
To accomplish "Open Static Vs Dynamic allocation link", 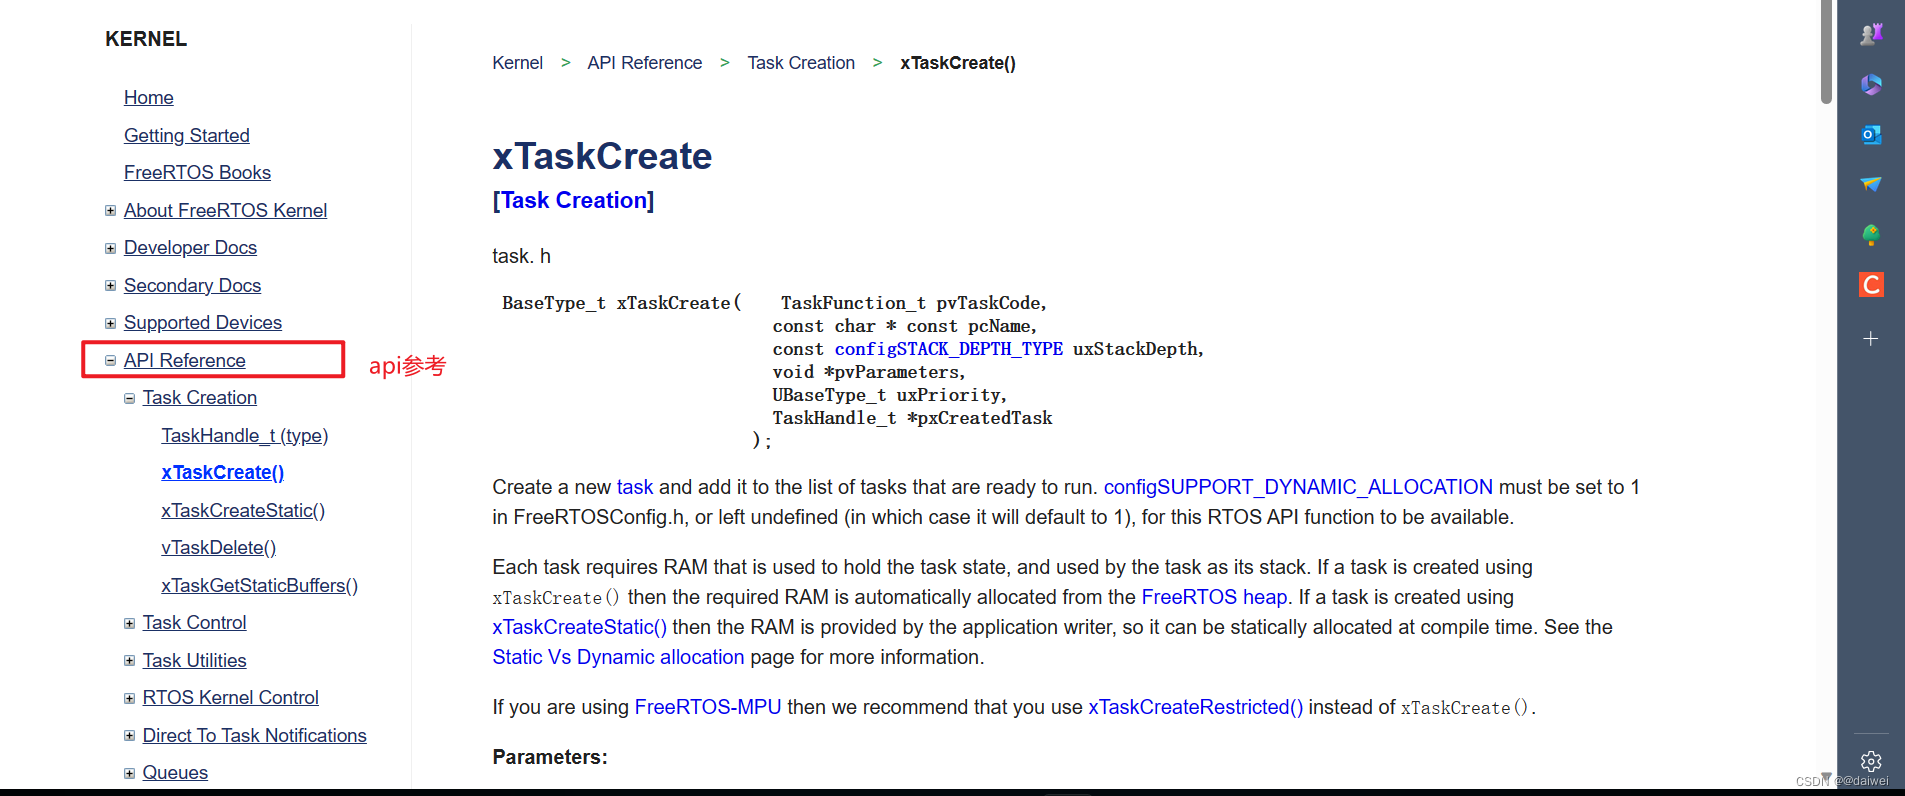I will click(618, 657).
